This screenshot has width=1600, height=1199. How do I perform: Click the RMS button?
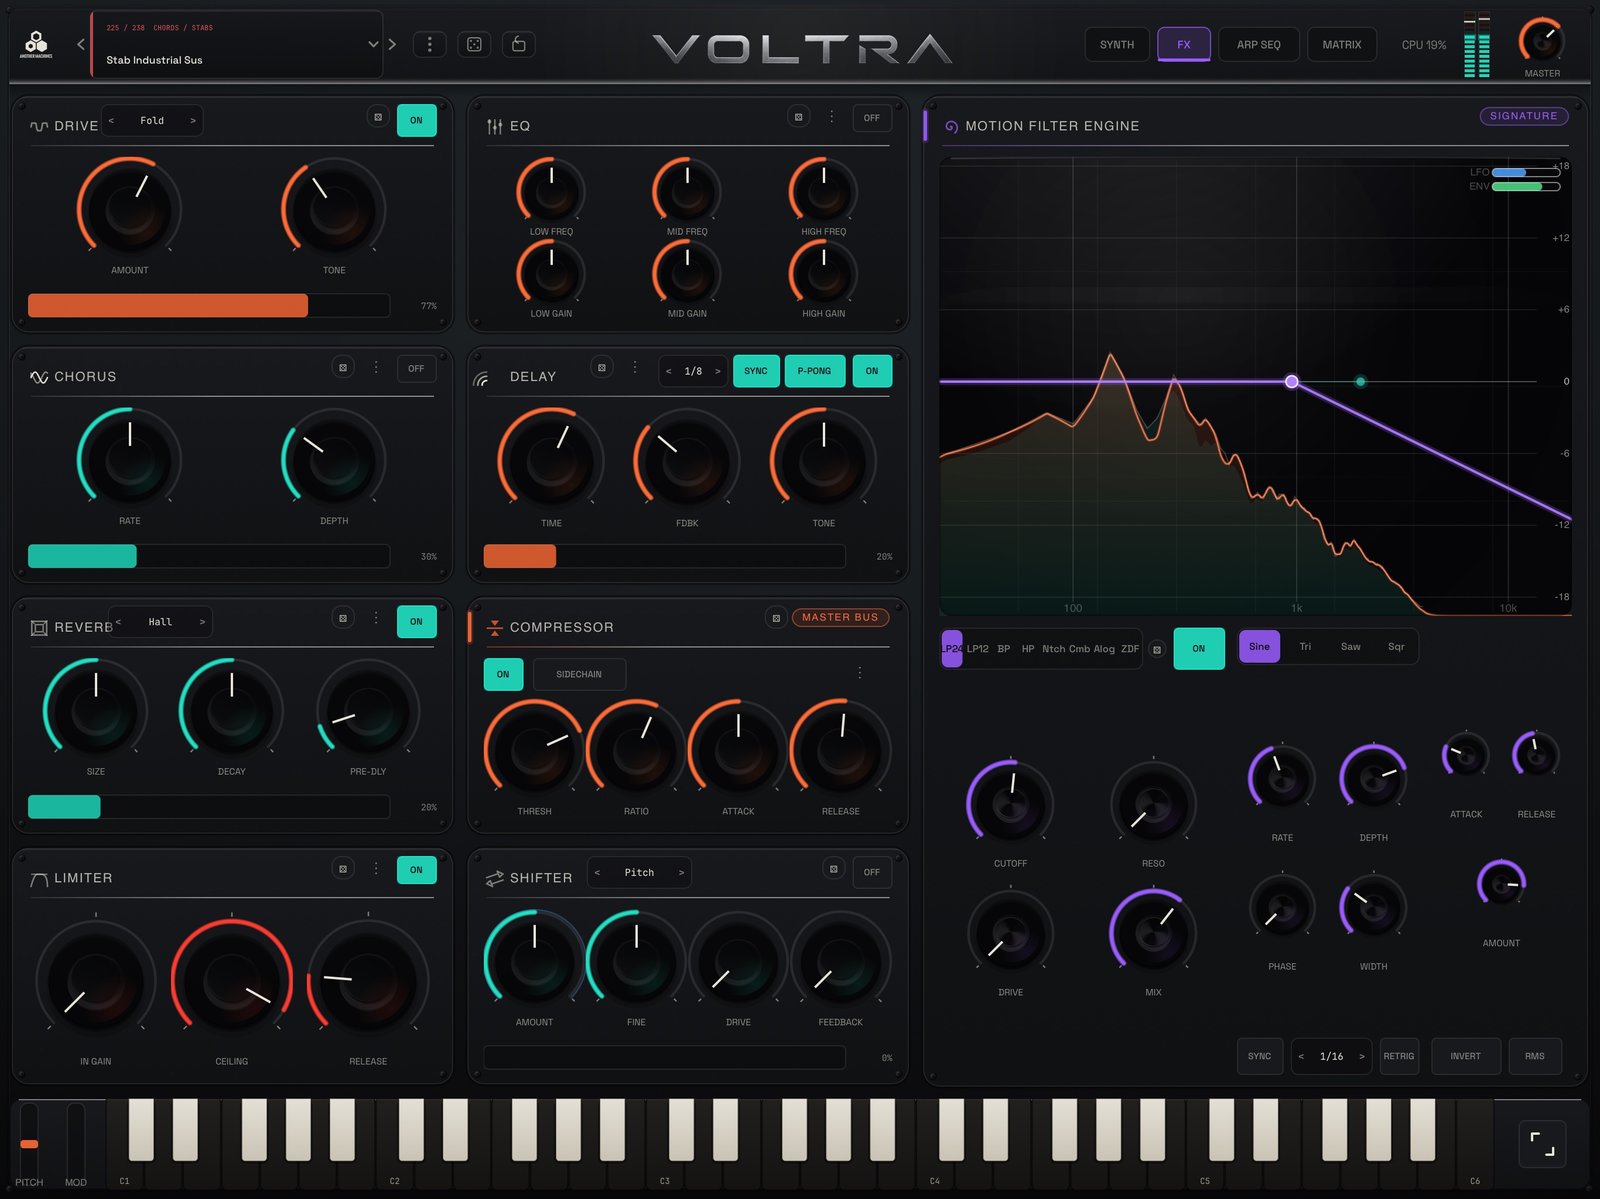coord(1535,1057)
